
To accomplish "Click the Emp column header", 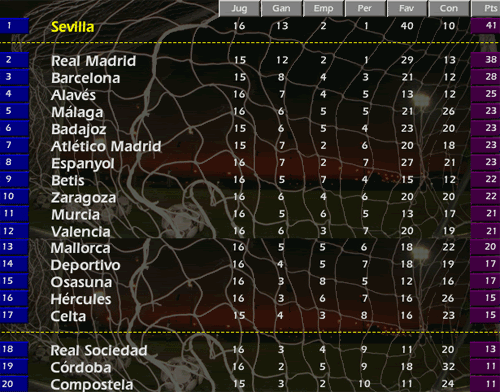I will (x=323, y=8).
